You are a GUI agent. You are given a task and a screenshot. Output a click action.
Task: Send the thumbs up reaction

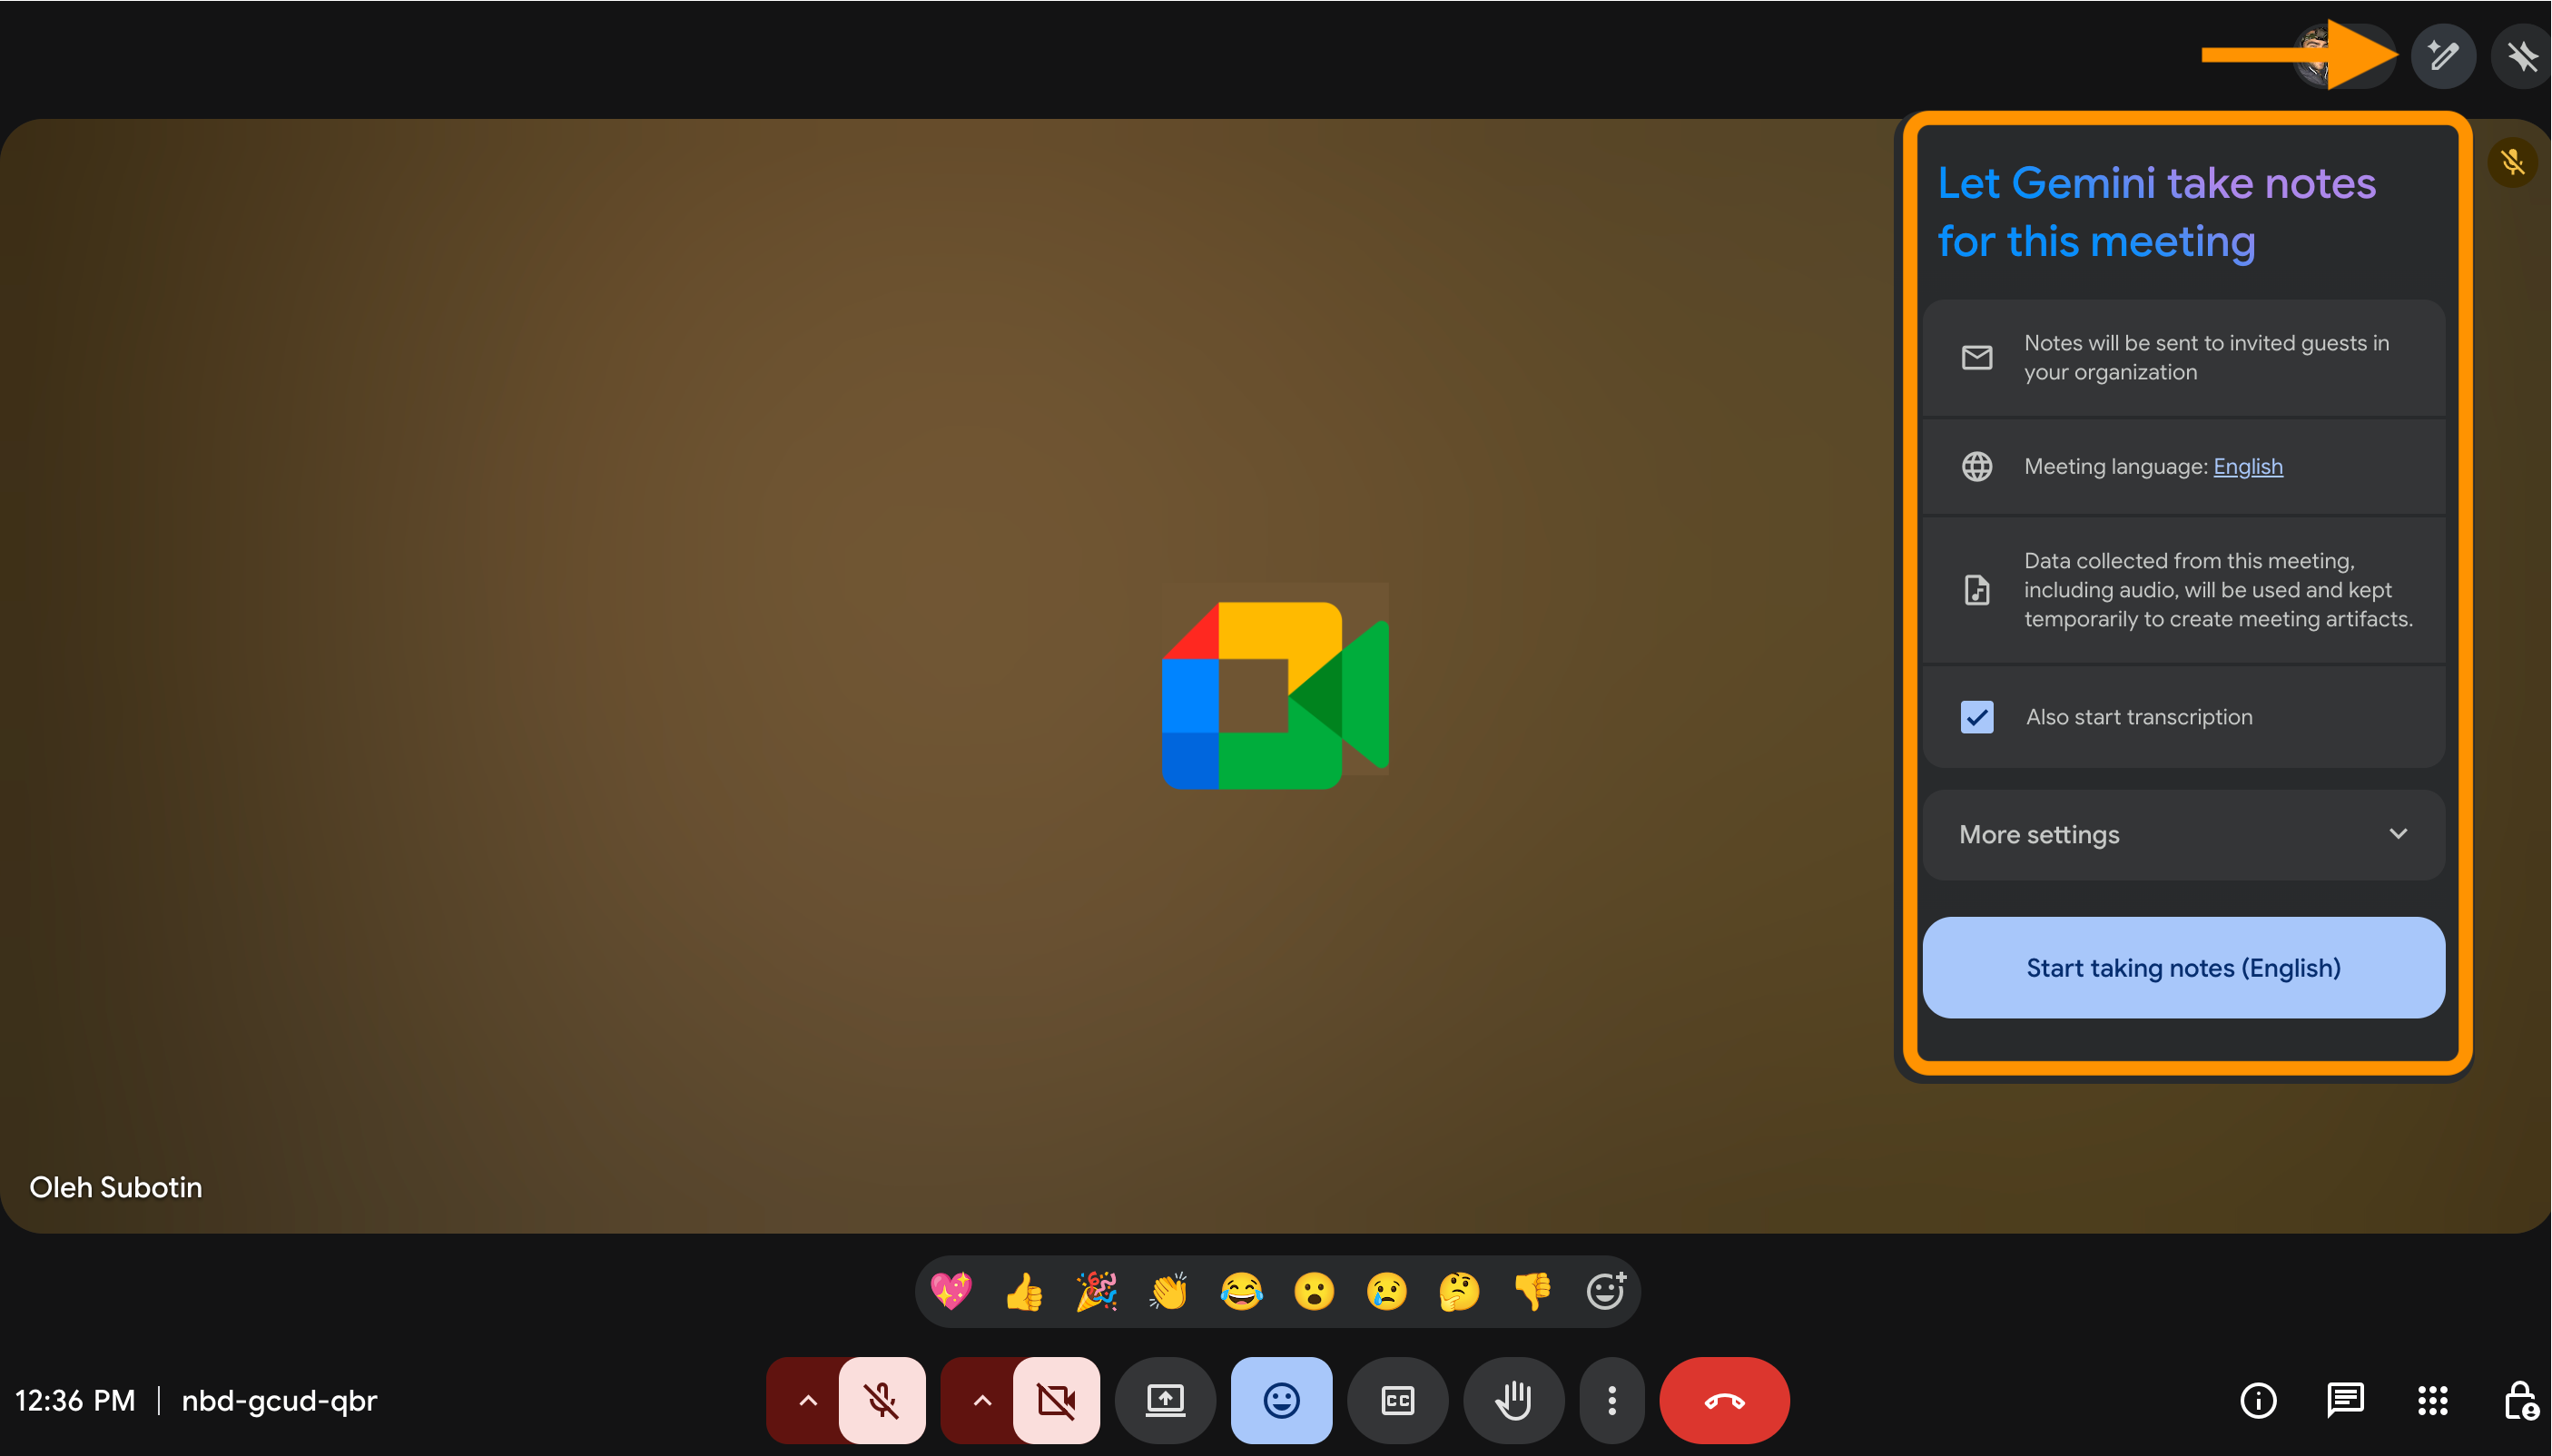point(1024,1291)
